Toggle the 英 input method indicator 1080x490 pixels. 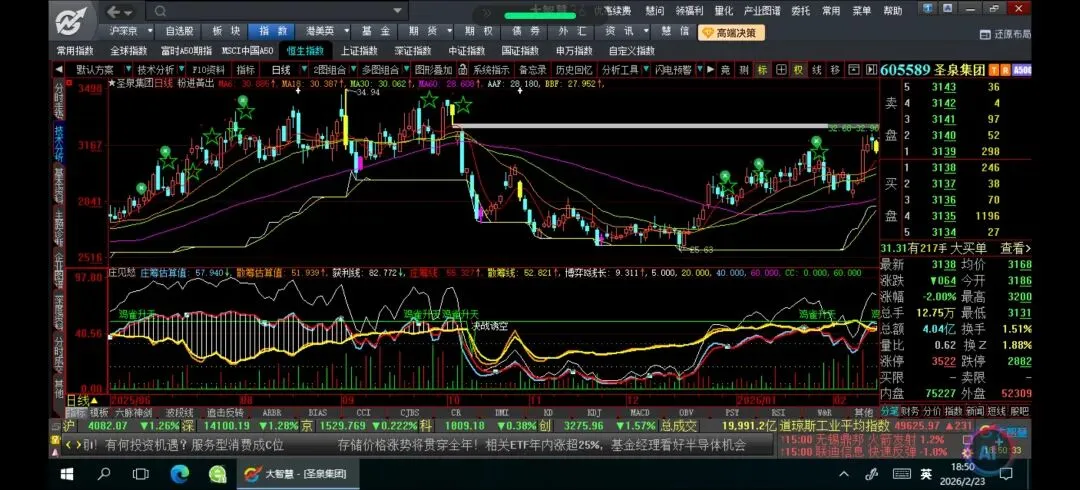(926, 474)
